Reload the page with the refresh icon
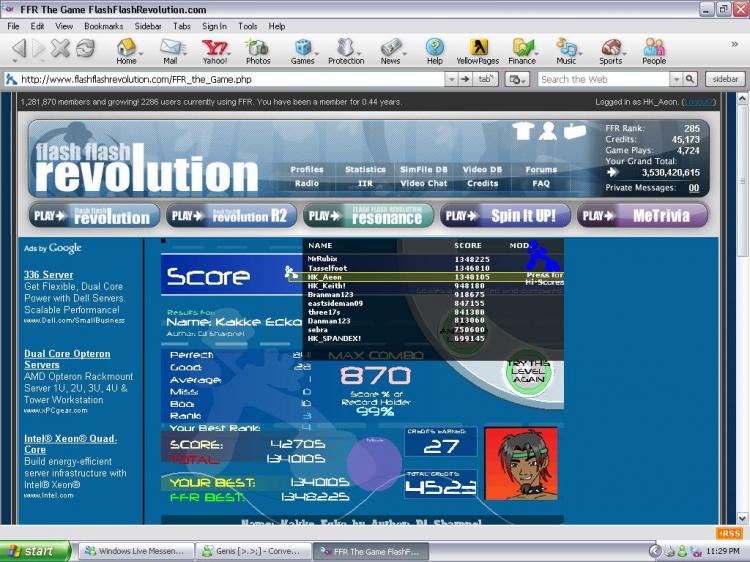 (85, 48)
